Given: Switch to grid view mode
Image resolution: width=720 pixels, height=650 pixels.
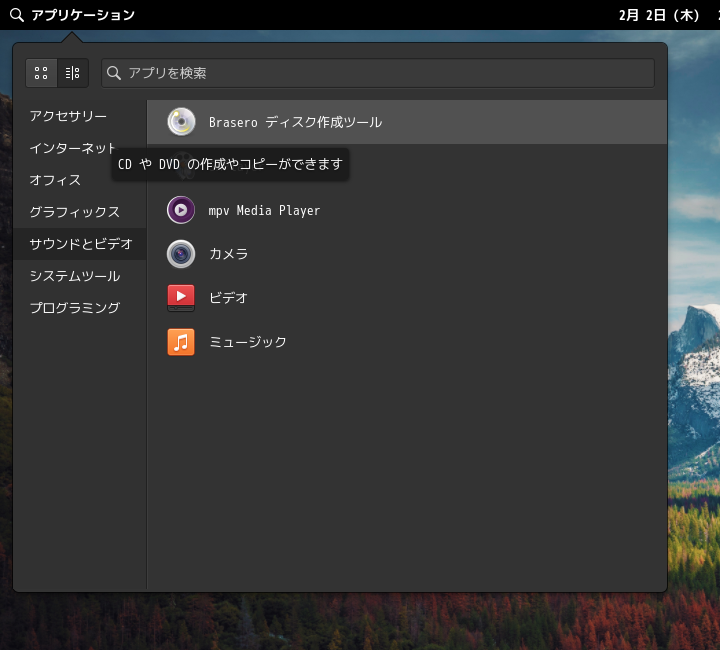Looking at the screenshot, I should point(41,73).
